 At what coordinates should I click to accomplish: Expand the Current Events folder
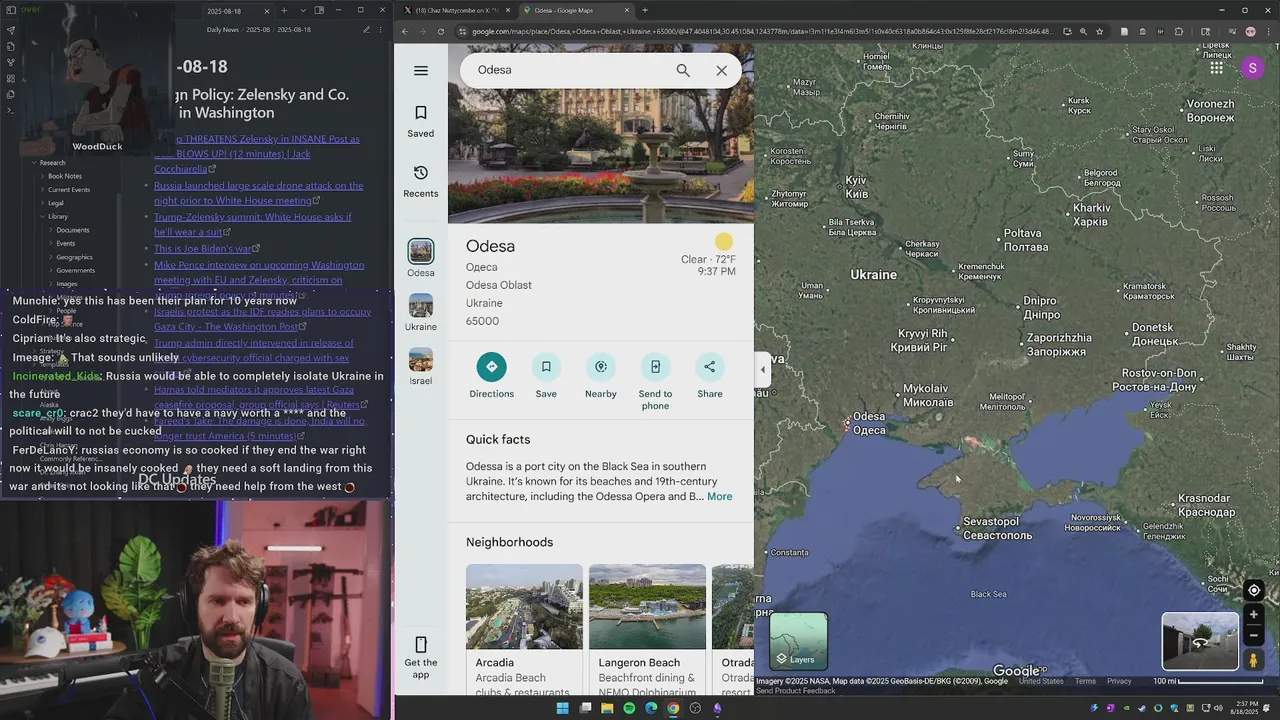coord(43,190)
